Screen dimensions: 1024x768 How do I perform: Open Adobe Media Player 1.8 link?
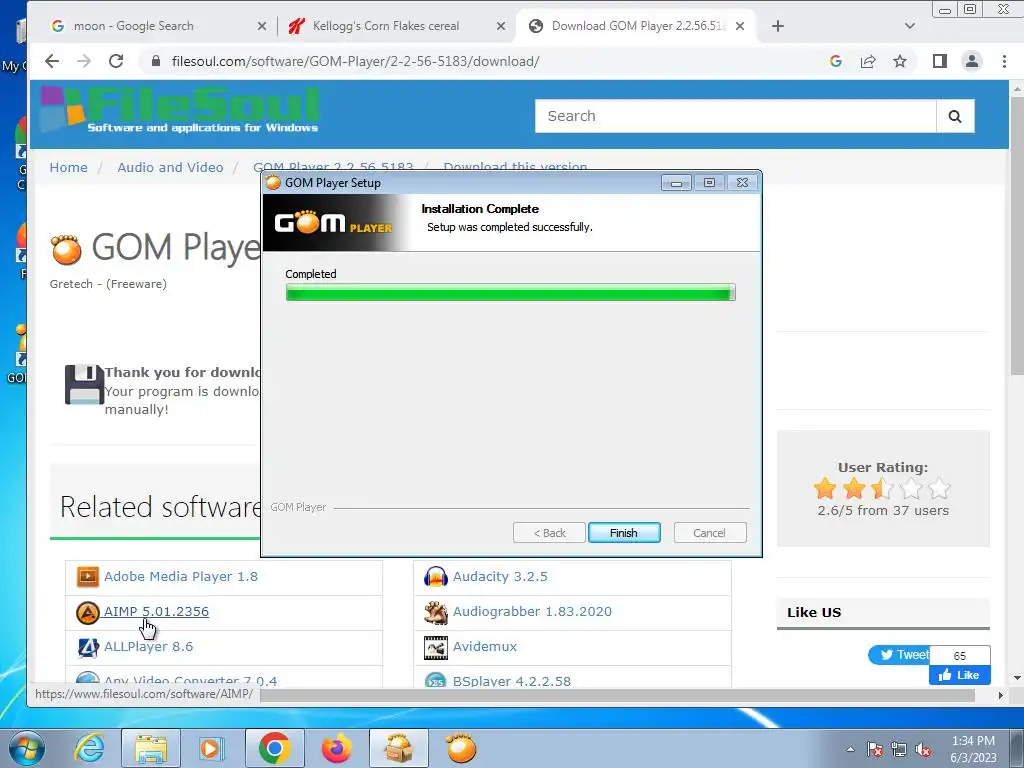181,577
